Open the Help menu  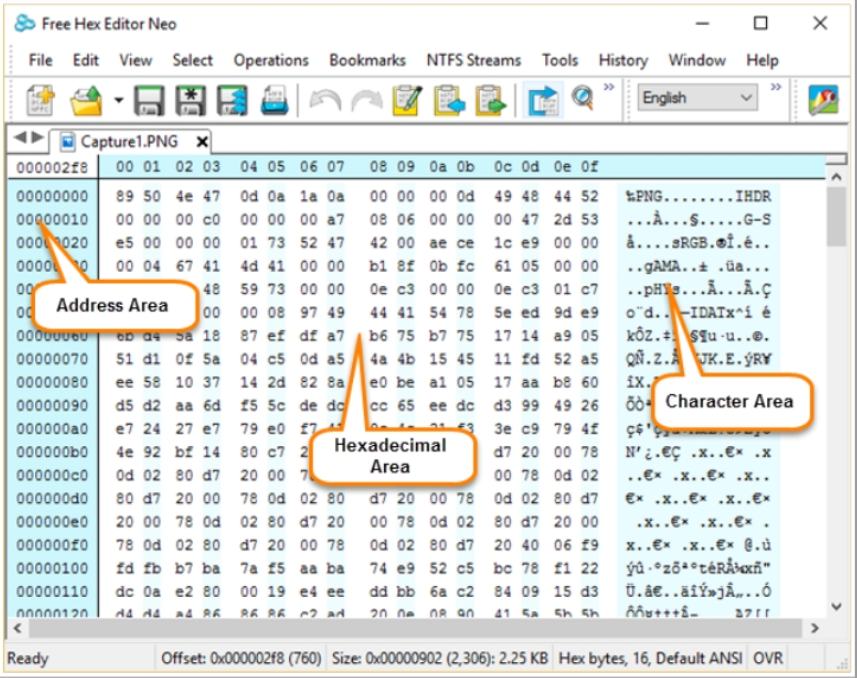click(x=762, y=60)
